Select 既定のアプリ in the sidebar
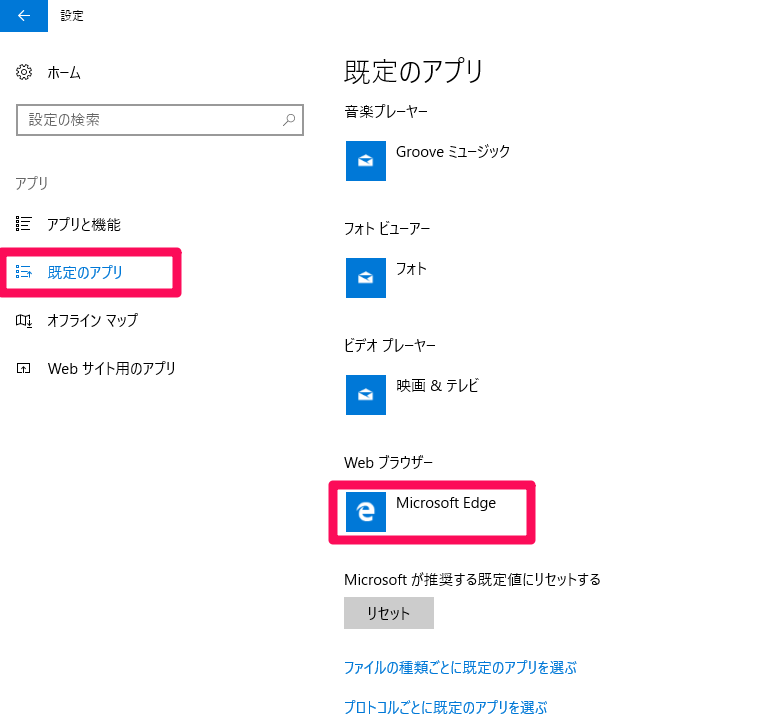This screenshot has height=716, width=759. pos(85,272)
